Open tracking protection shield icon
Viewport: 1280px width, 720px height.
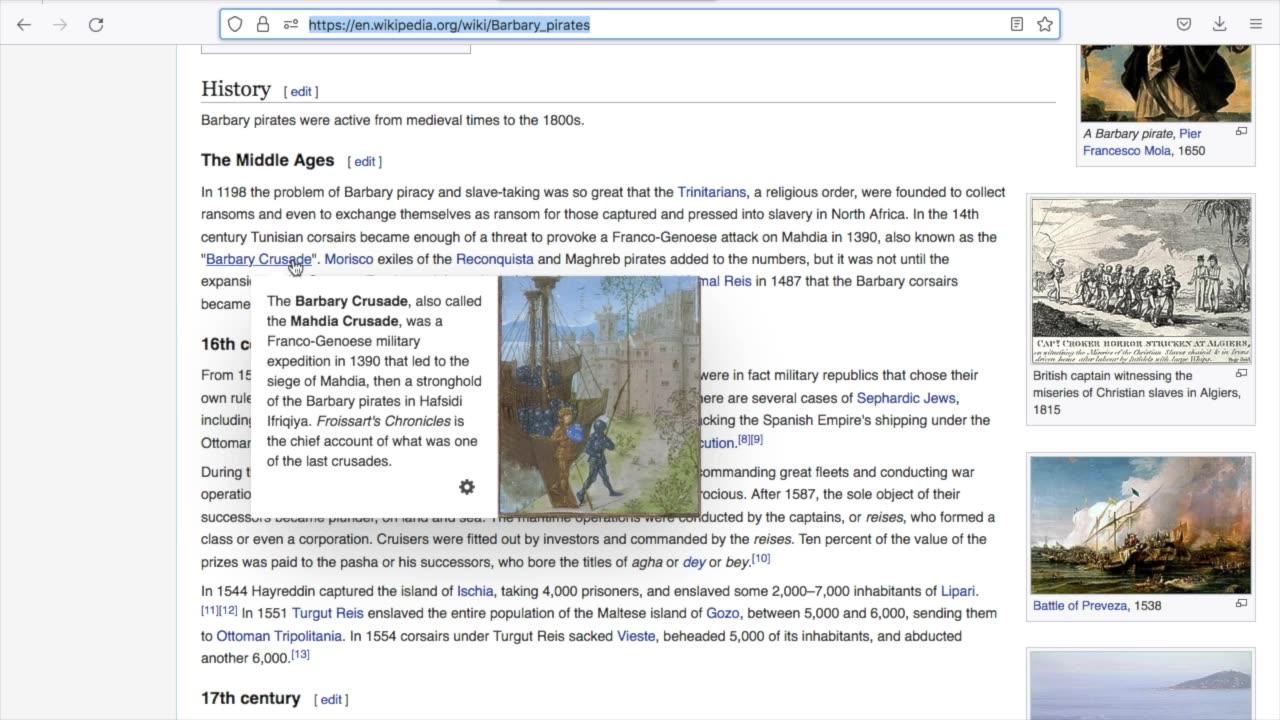tap(235, 24)
